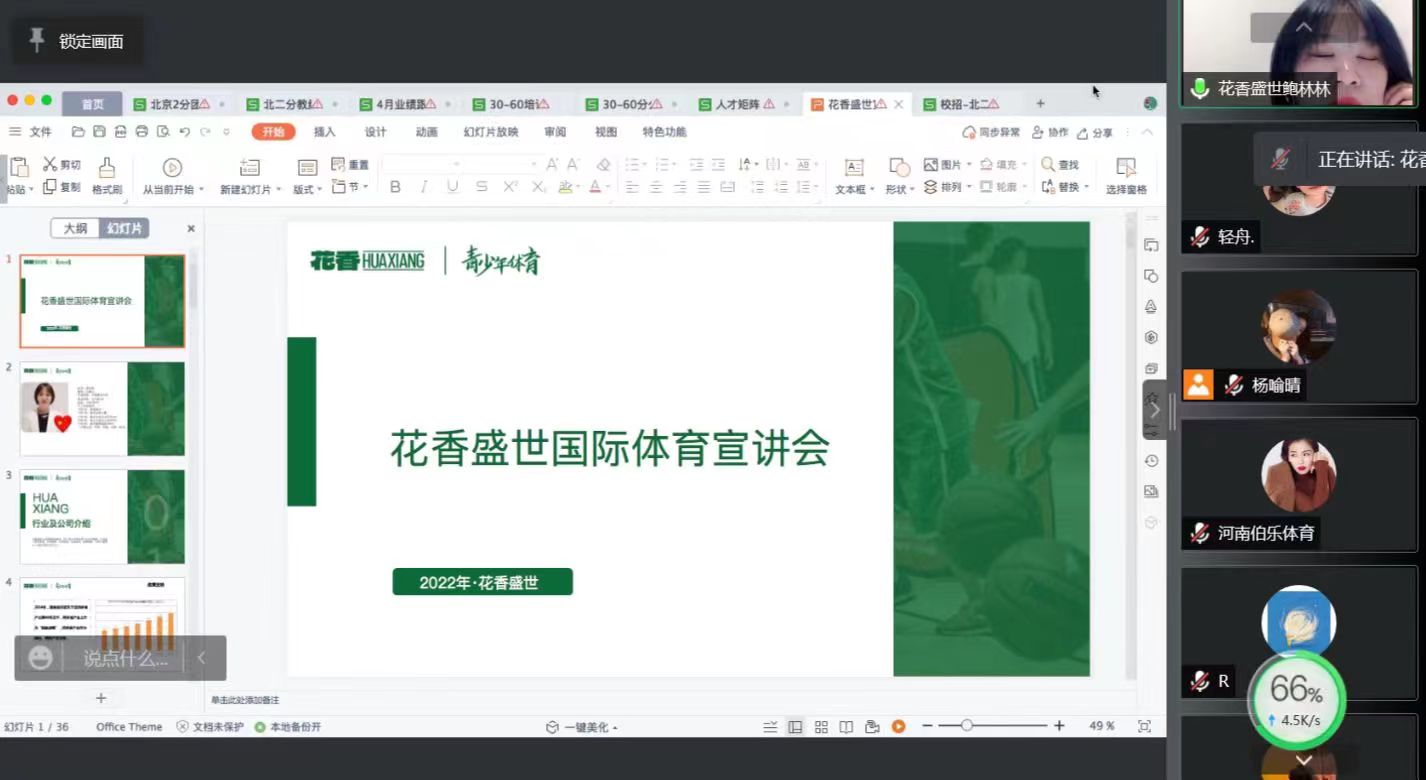Click the Text Box (文本框) icon
This screenshot has height=780, width=1426.
(x=853, y=167)
